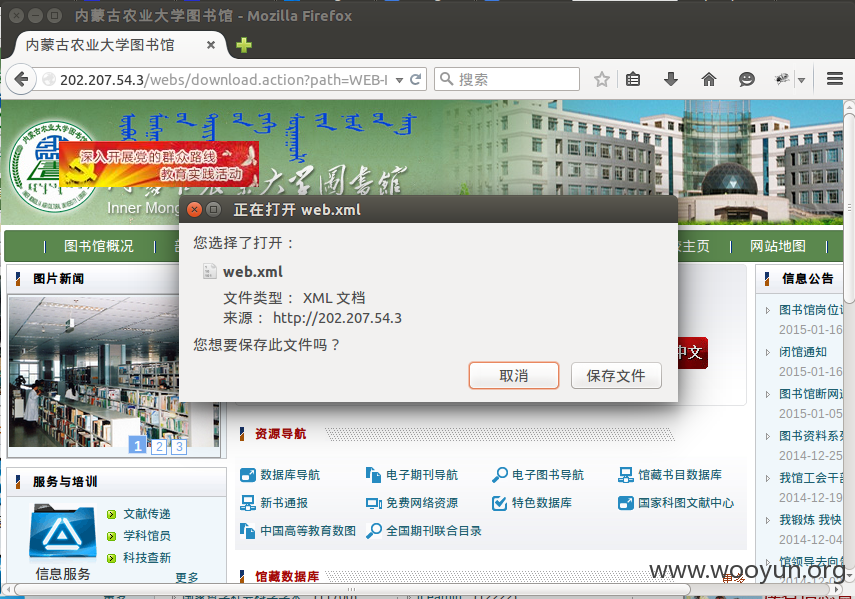Screen dimensions: 855x599
Task: Open the downloads arrow icon
Action: 671,80
